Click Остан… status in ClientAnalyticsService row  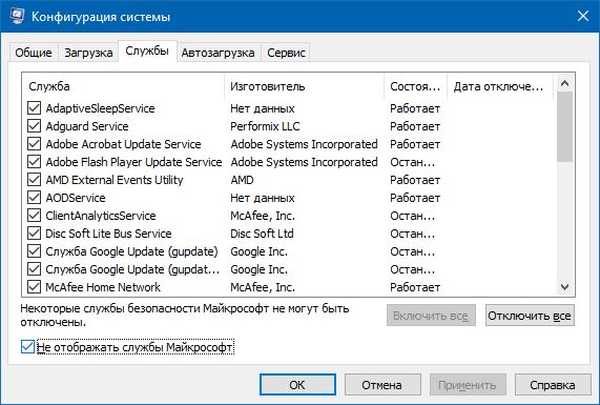[412, 216]
